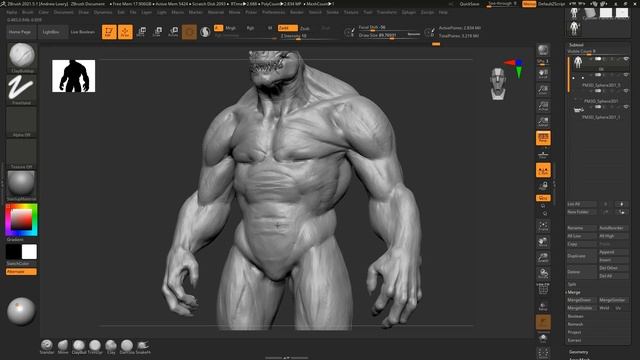Screen dimensions: 640x360
Task: Click the Transp transparency icon
Action: point(543,306)
